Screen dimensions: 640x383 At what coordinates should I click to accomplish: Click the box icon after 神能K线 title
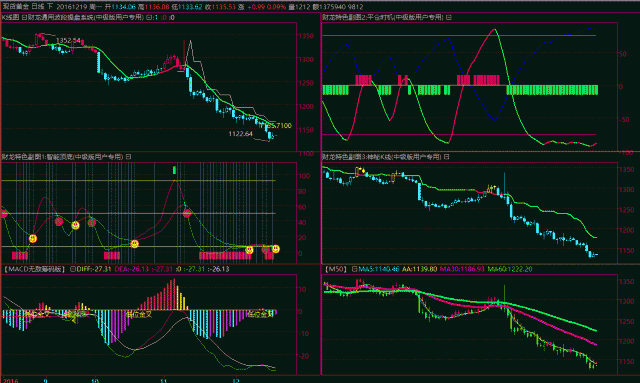pyautogui.click(x=446, y=157)
